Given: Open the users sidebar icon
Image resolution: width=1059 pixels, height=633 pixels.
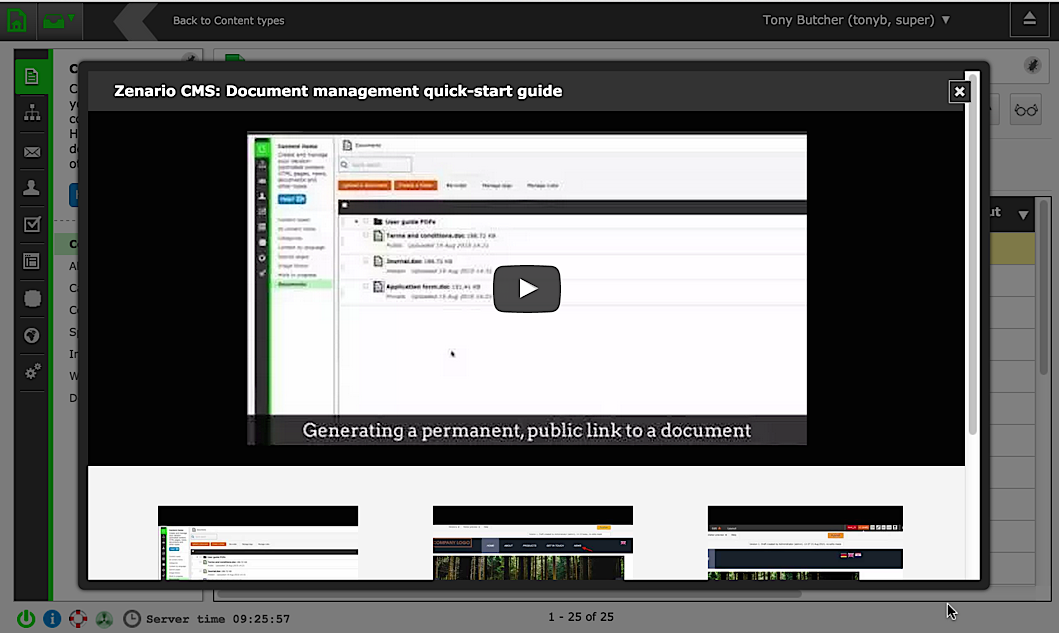Looking at the screenshot, I should pos(32,188).
